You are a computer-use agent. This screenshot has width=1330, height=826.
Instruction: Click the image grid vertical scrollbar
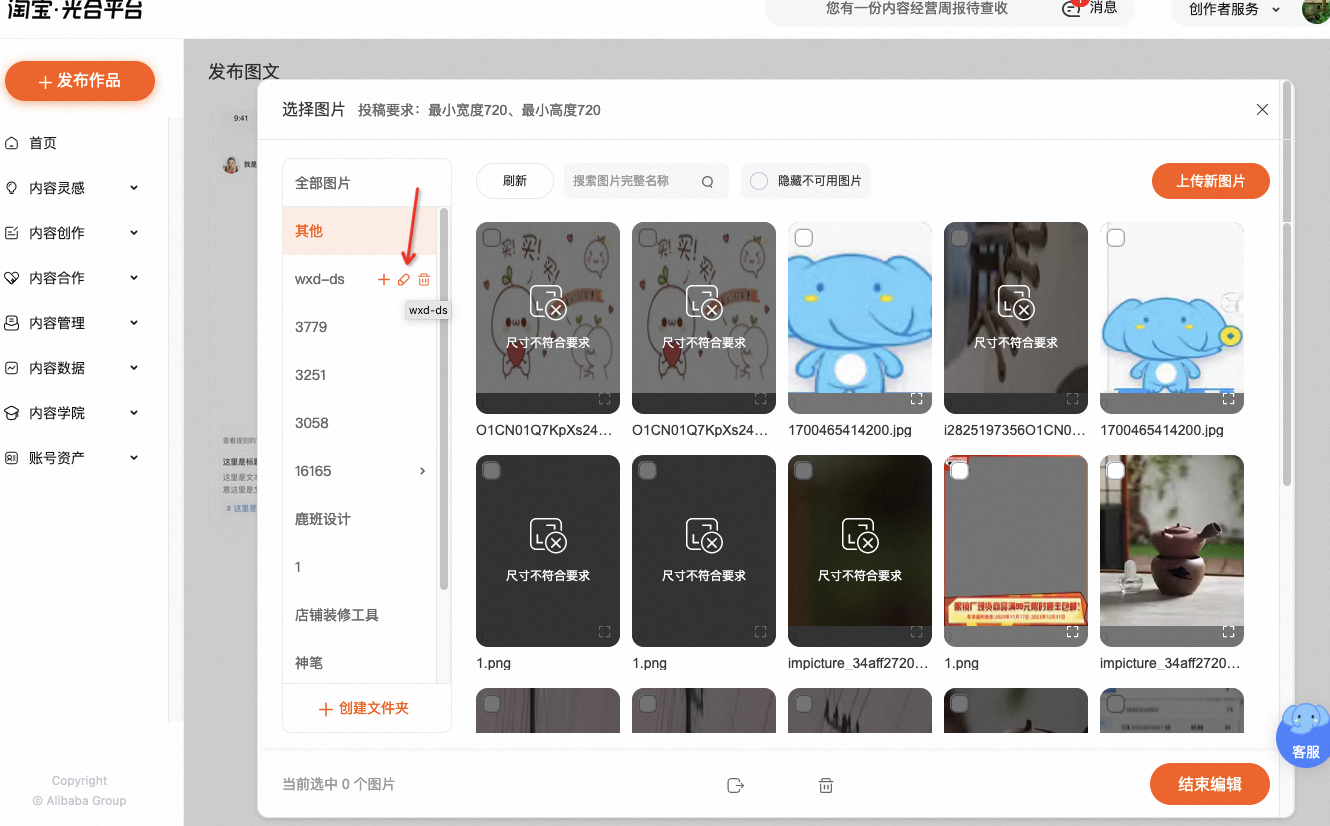pos(1286,355)
